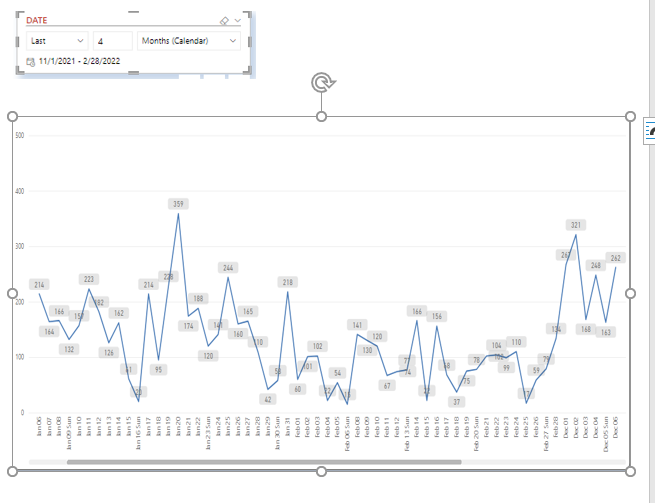
Task: Click the 'Dec 05 Sun' x-axis label
Action: coord(606,434)
